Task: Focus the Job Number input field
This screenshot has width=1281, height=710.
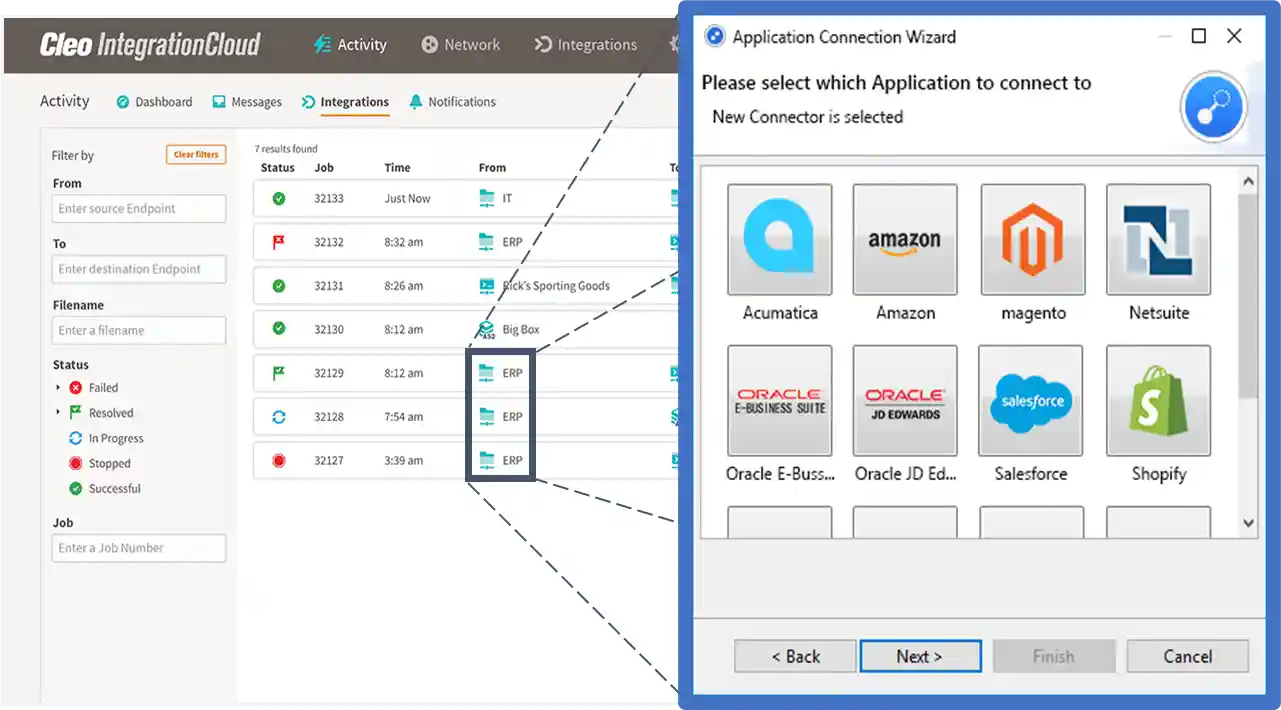Action: pyautogui.click(x=139, y=548)
